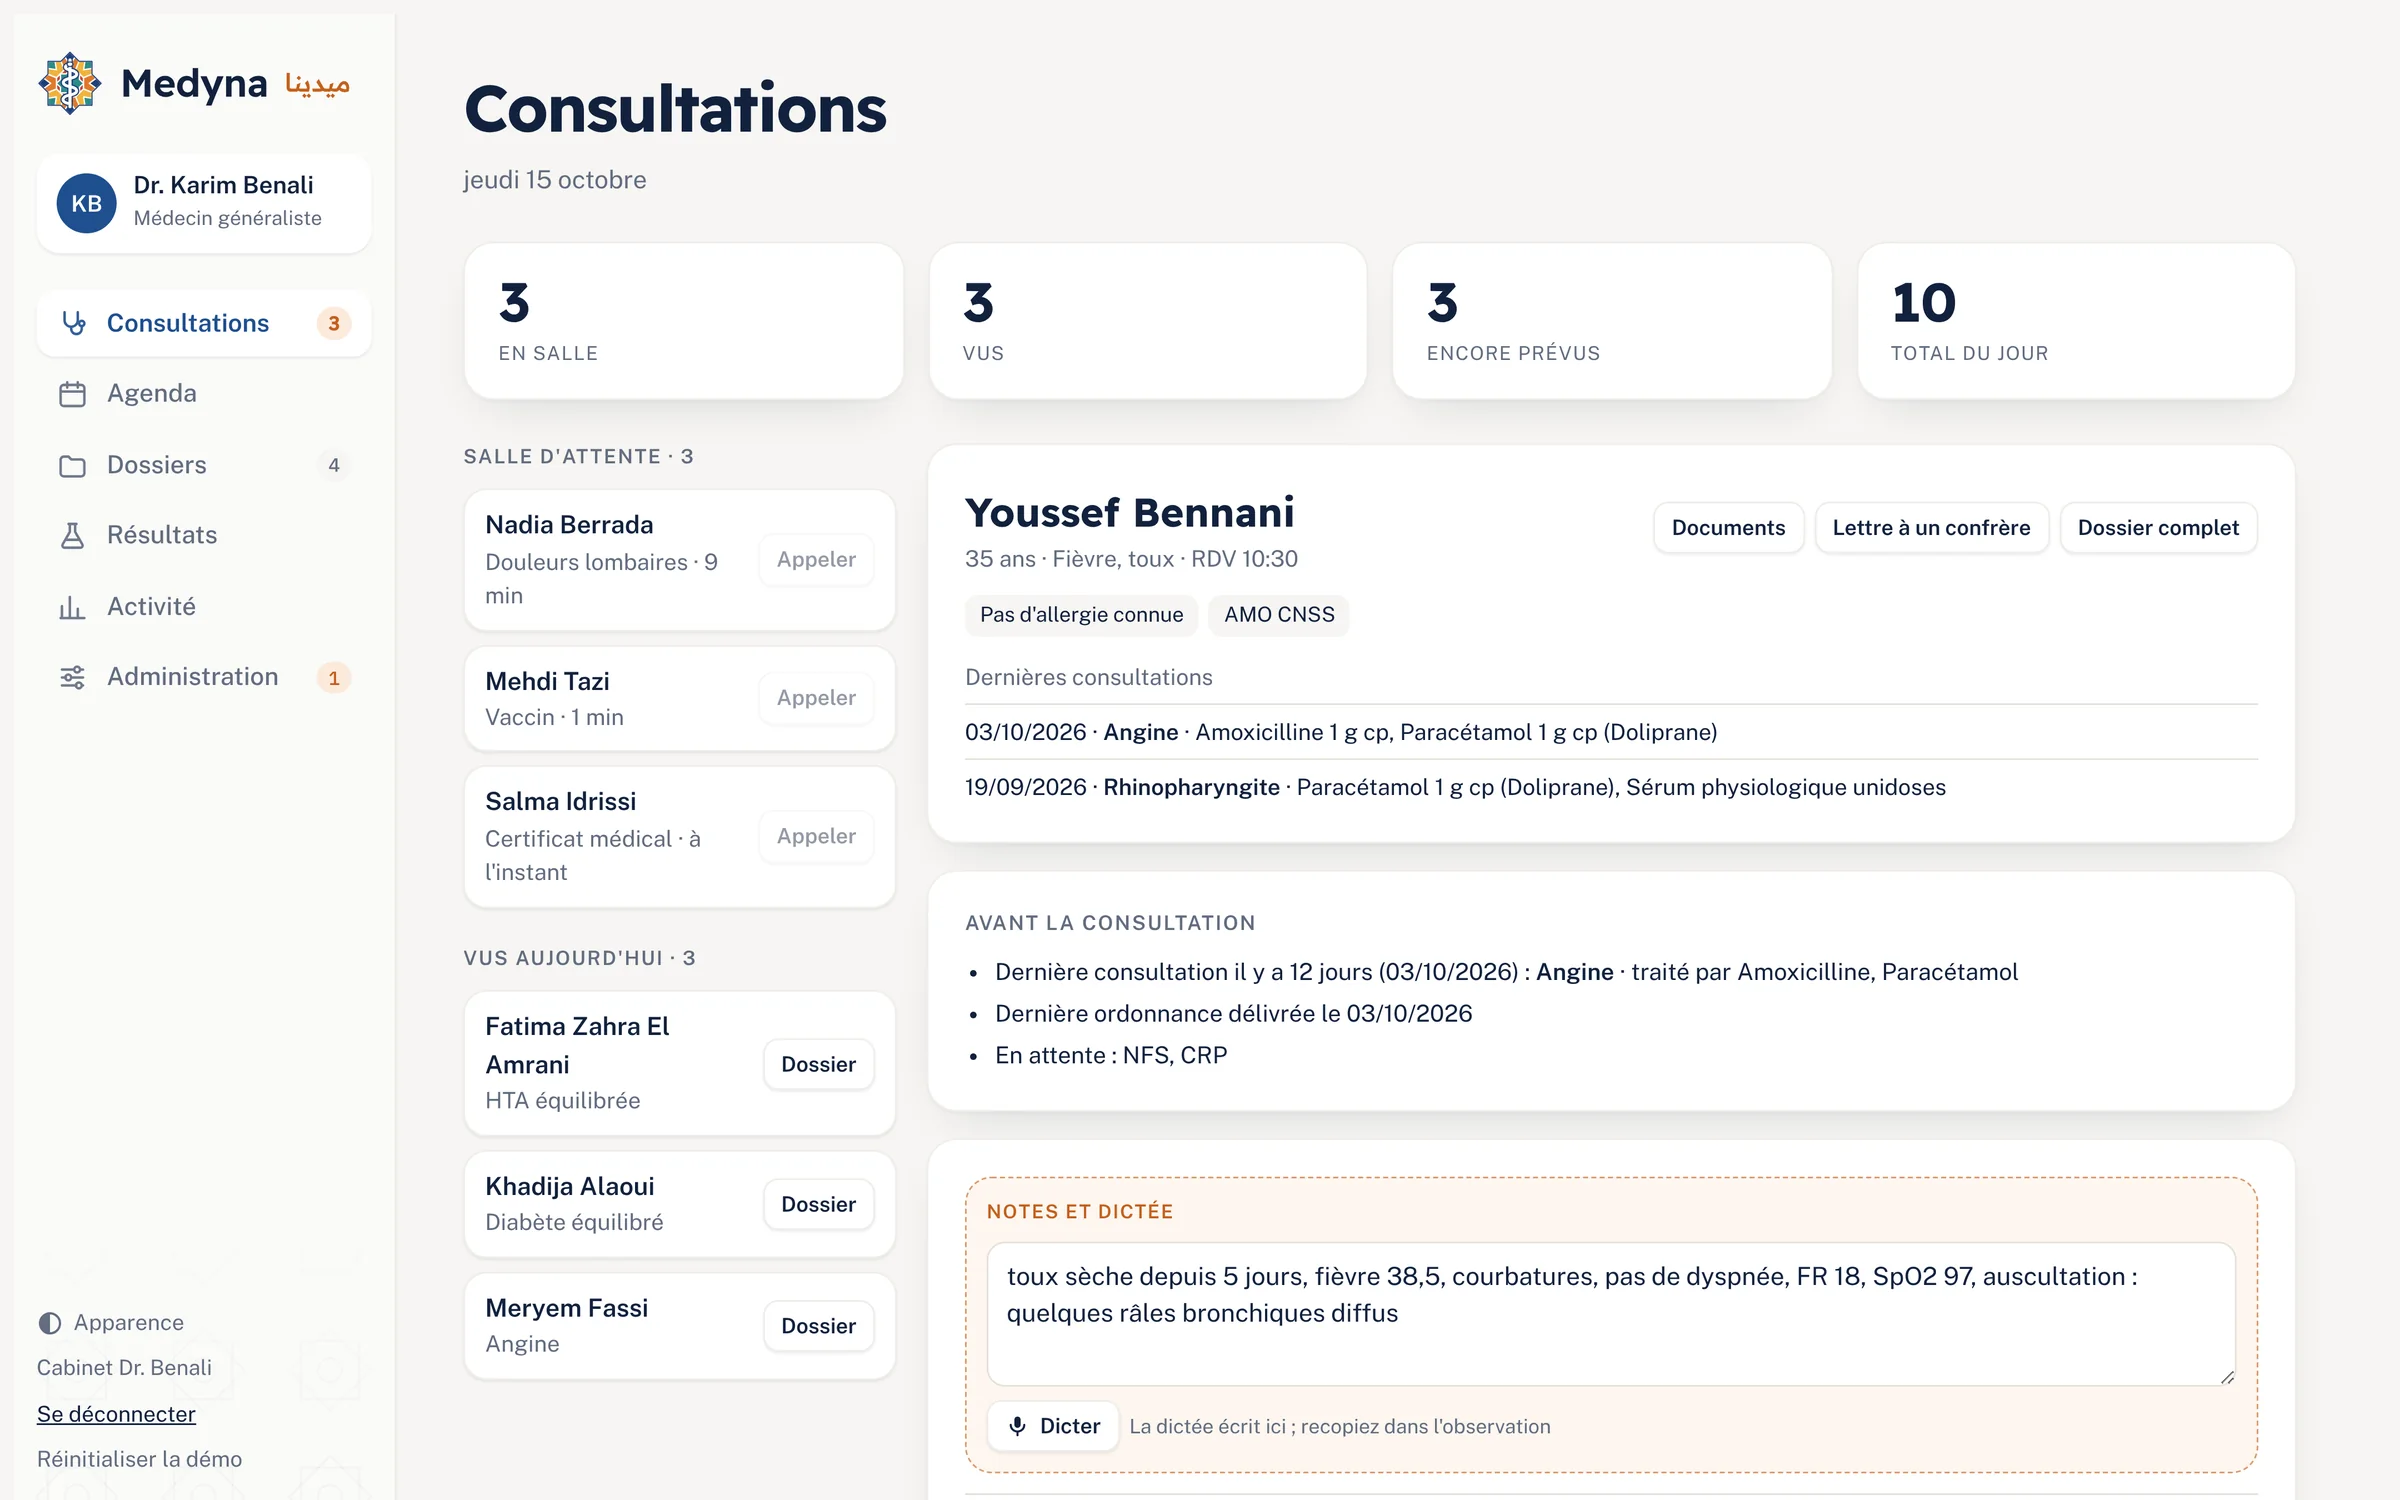Click the 03/10/2026 Angine consultation row
2400x1500 pixels.
1611,732
